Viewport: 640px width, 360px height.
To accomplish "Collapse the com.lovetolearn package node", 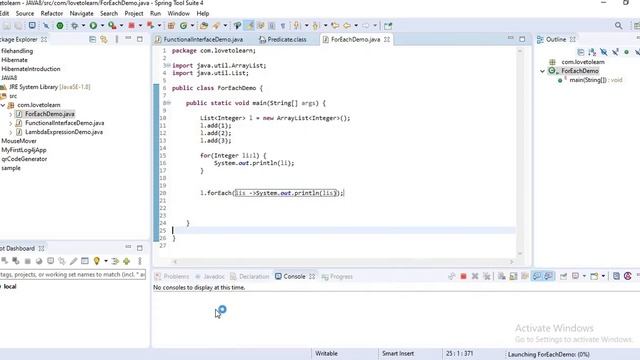I will (x=3, y=105).
